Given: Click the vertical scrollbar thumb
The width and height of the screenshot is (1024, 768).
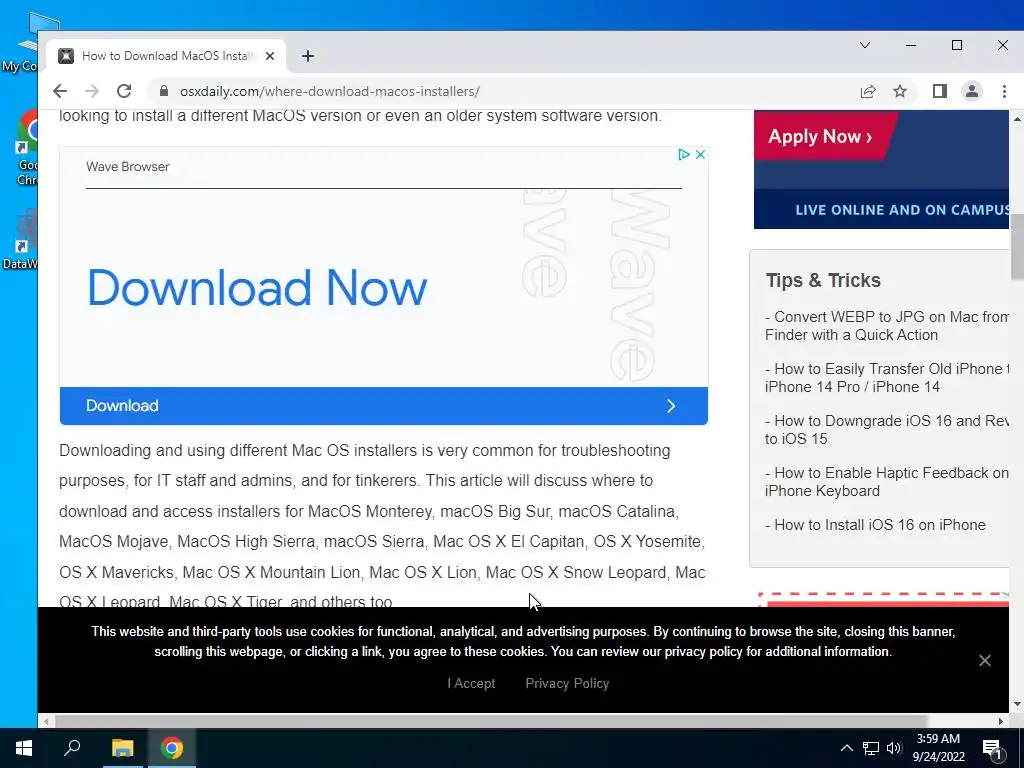Looking at the screenshot, I should [x=1017, y=246].
